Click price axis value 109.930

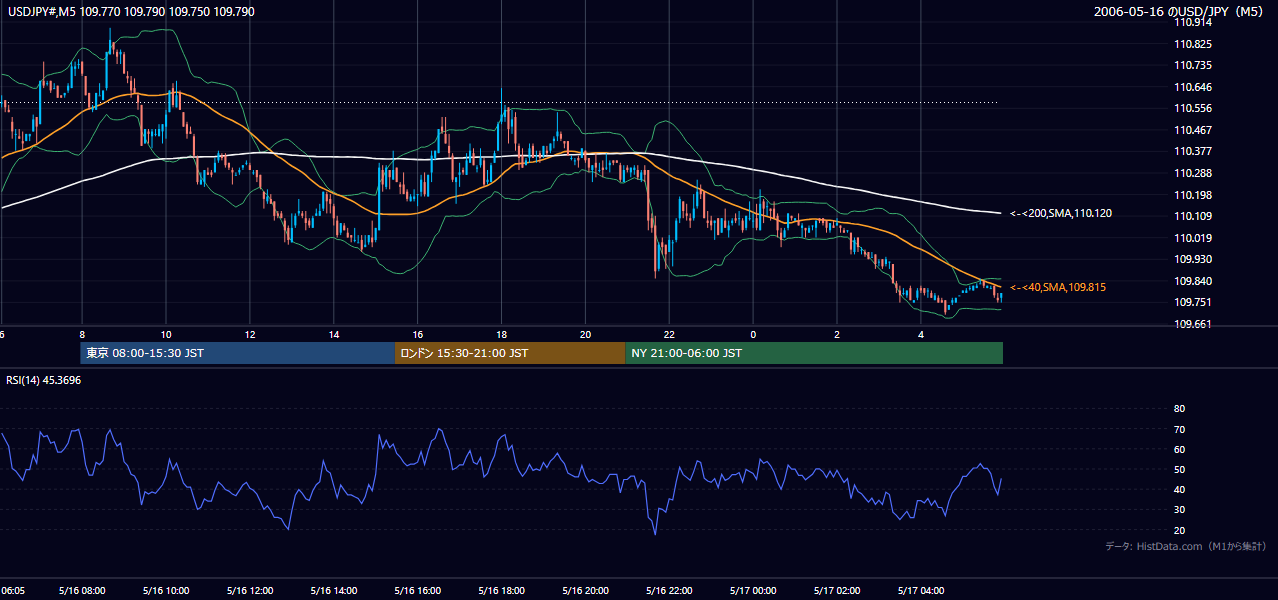(1195, 259)
